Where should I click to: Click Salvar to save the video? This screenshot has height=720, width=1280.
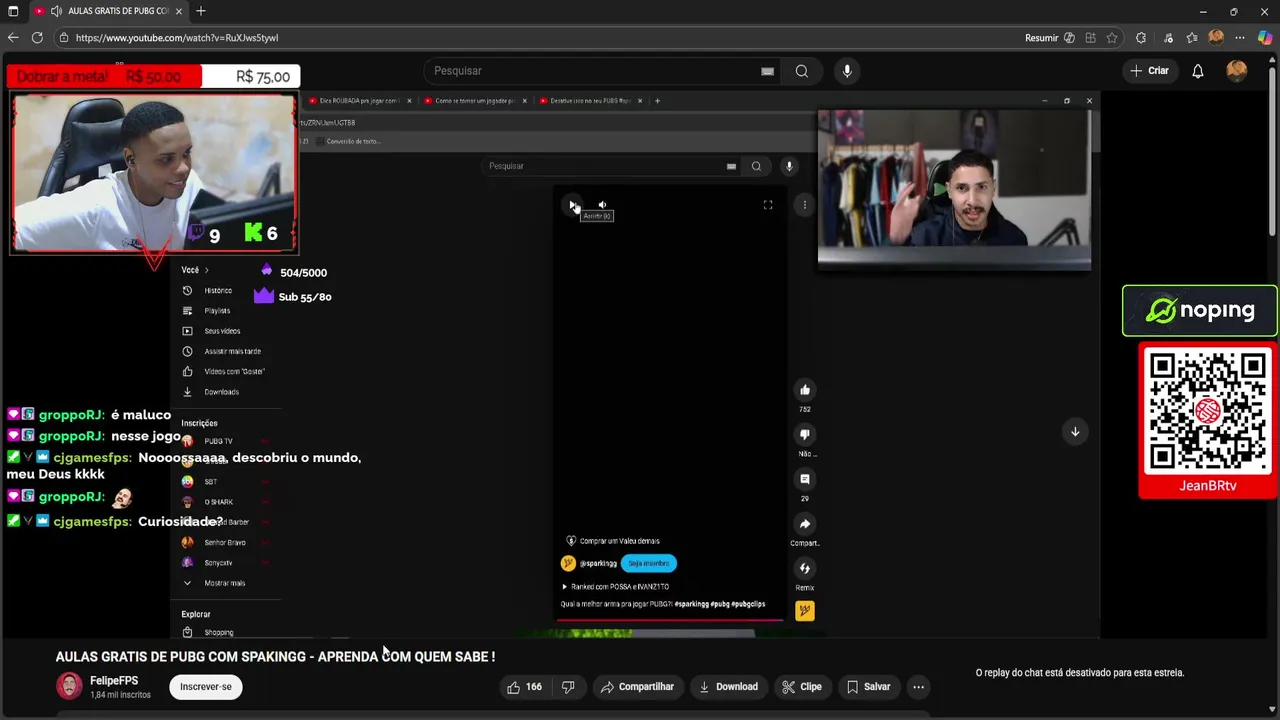click(868, 687)
